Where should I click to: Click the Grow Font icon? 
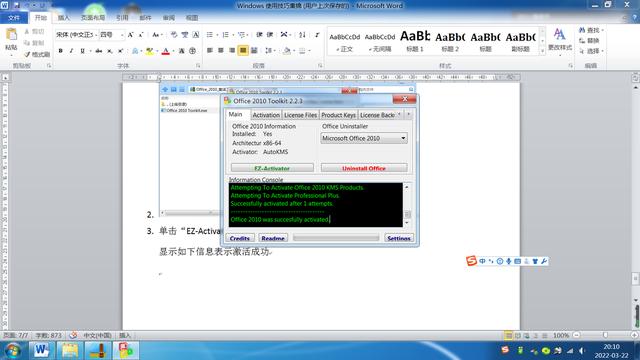point(130,35)
